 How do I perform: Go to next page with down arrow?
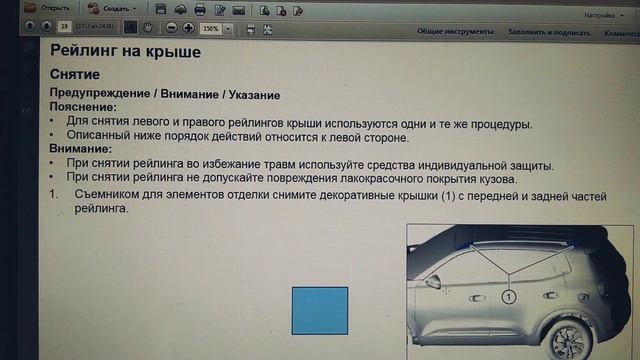pyautogui.click(x=46, y=27)
